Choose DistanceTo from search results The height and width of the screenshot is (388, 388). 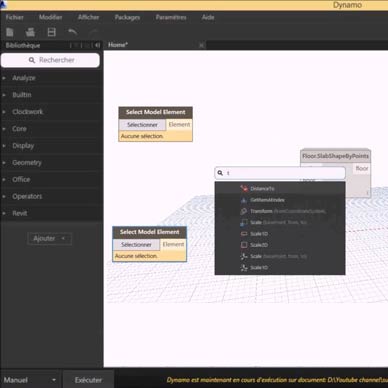(x=280, y=189)
